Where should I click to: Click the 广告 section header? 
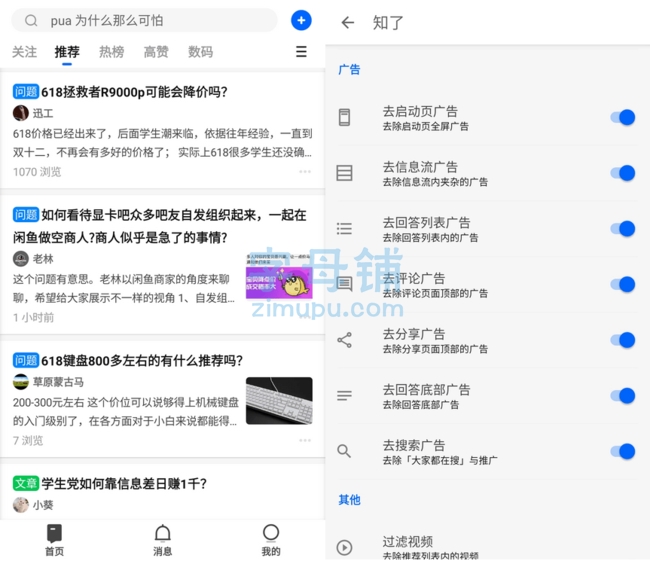click(349, 69)
